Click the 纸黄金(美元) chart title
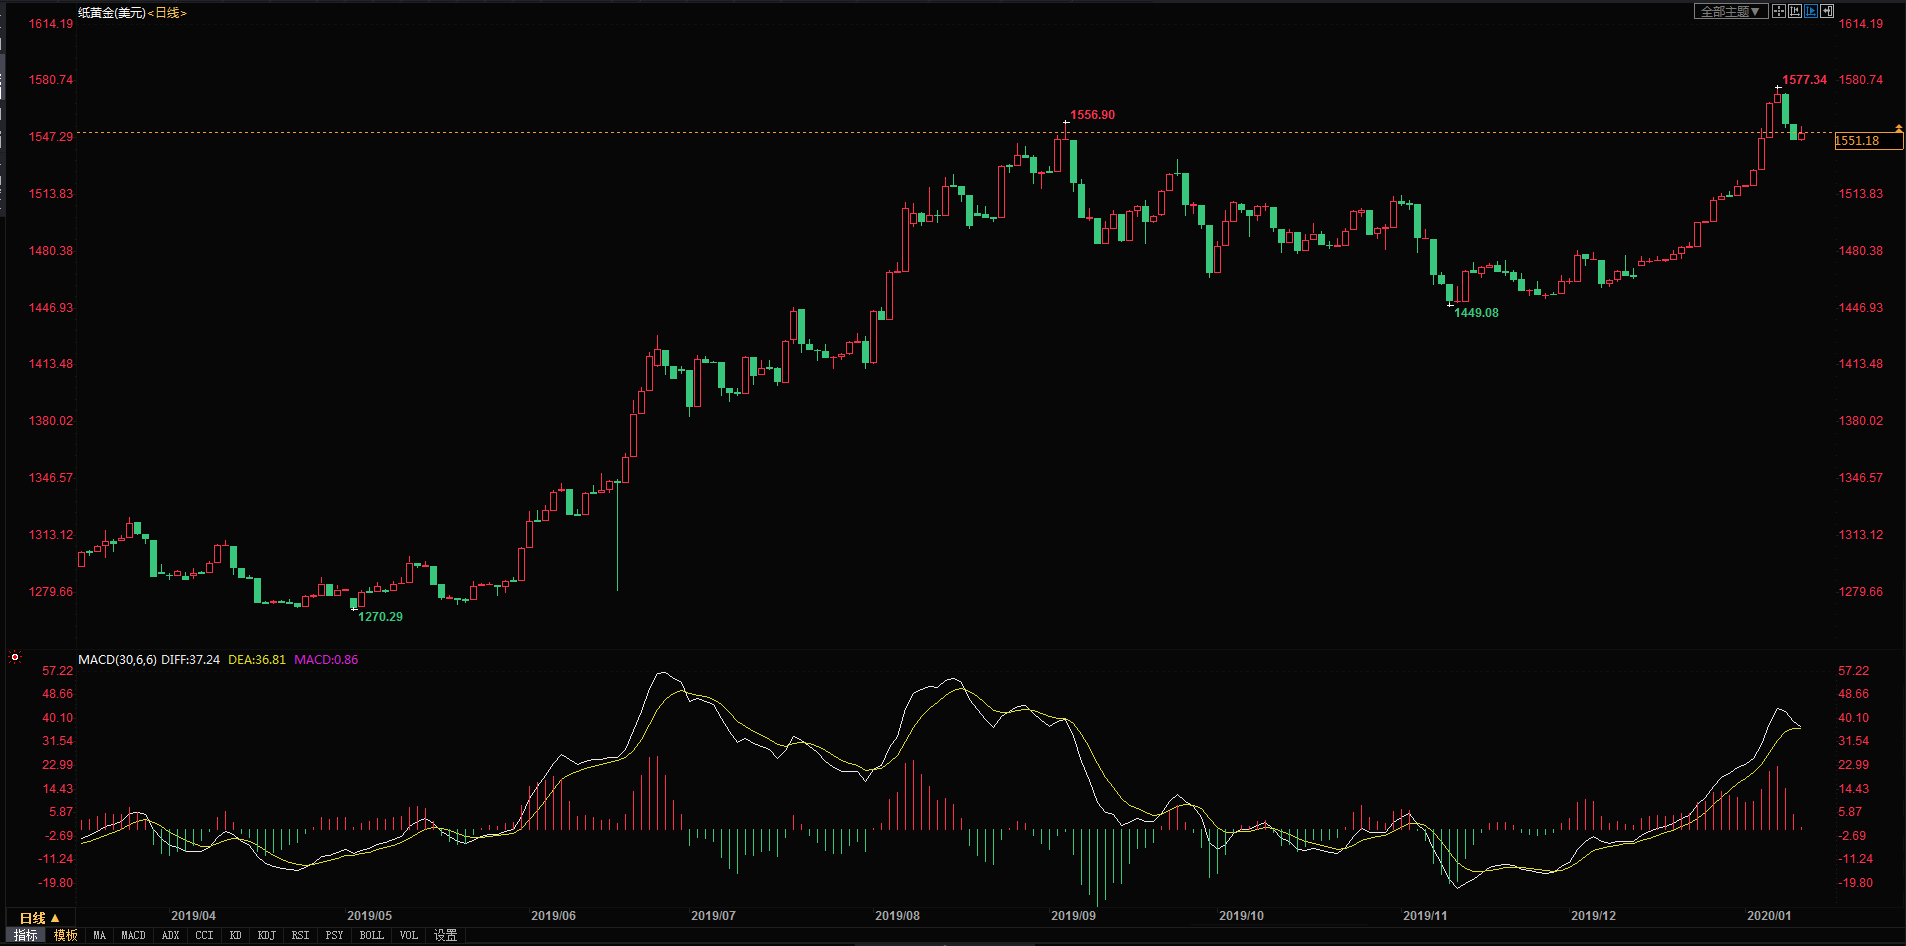Viewport: 1906px width, 946px height. coord(111,13)
